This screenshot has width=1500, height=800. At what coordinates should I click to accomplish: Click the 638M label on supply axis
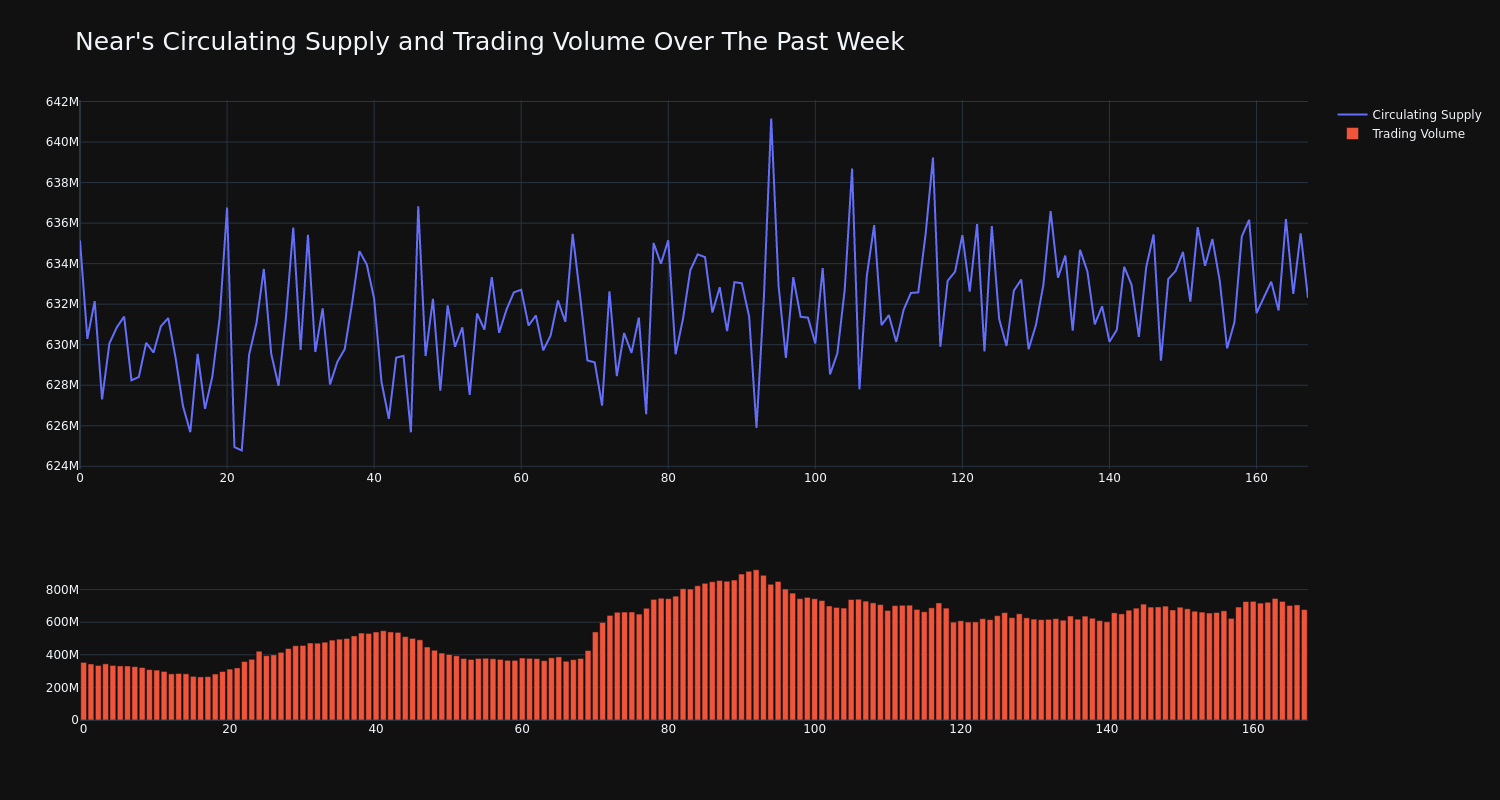coord(62,182)
